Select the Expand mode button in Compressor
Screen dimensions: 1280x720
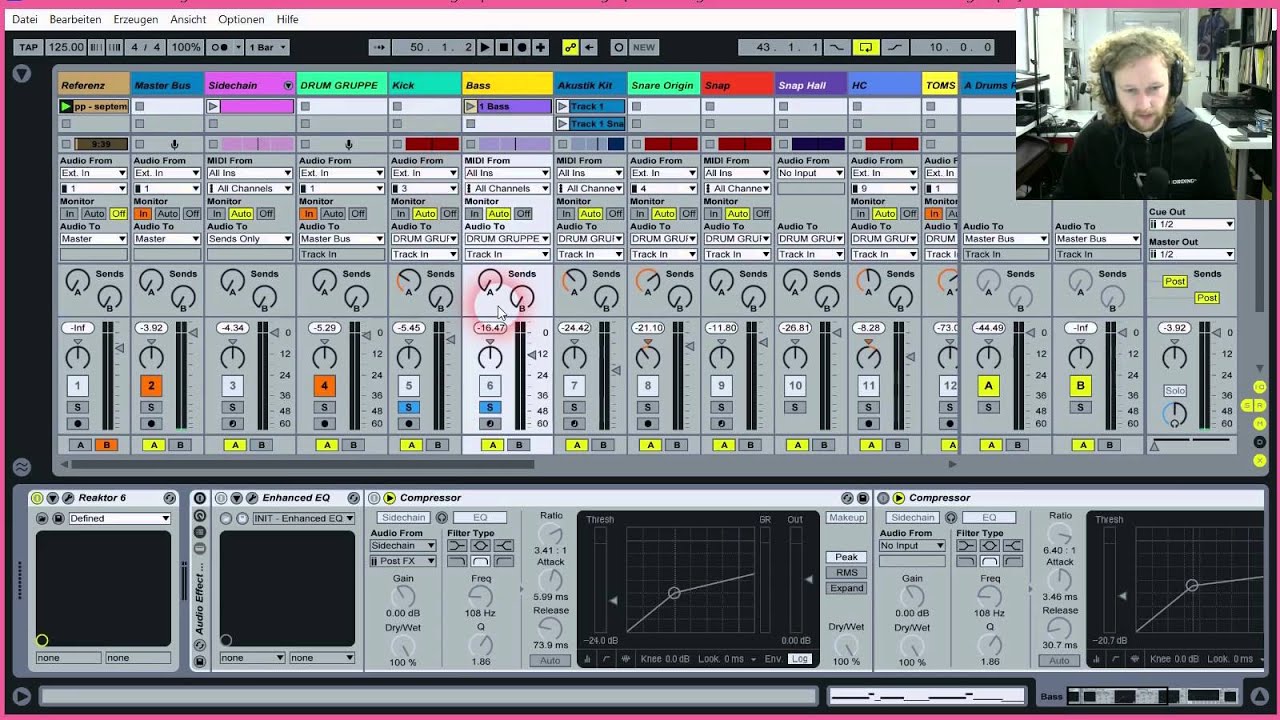tap(846, 588)
